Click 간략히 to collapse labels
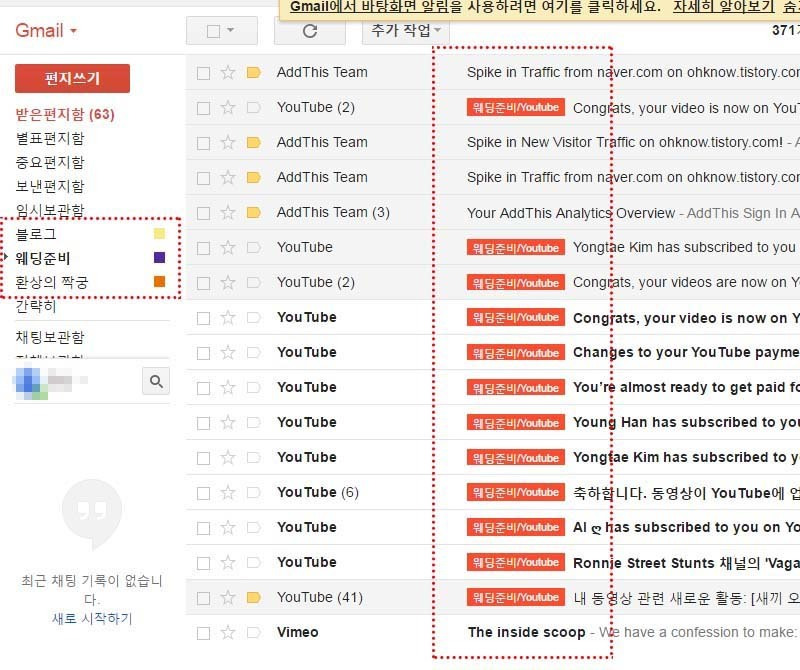 36,306
